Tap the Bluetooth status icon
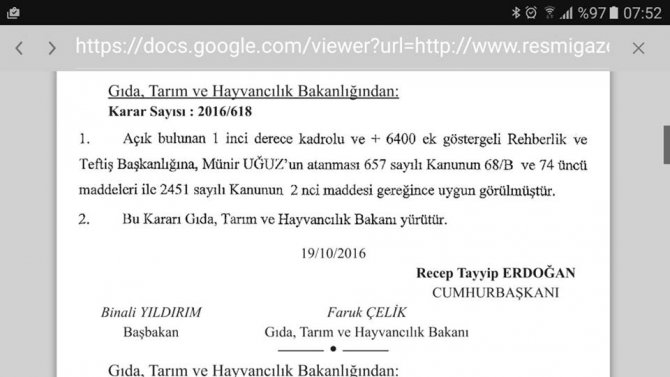Image resolution: width=670 pixels, height=377 pixels. (516, 13)
